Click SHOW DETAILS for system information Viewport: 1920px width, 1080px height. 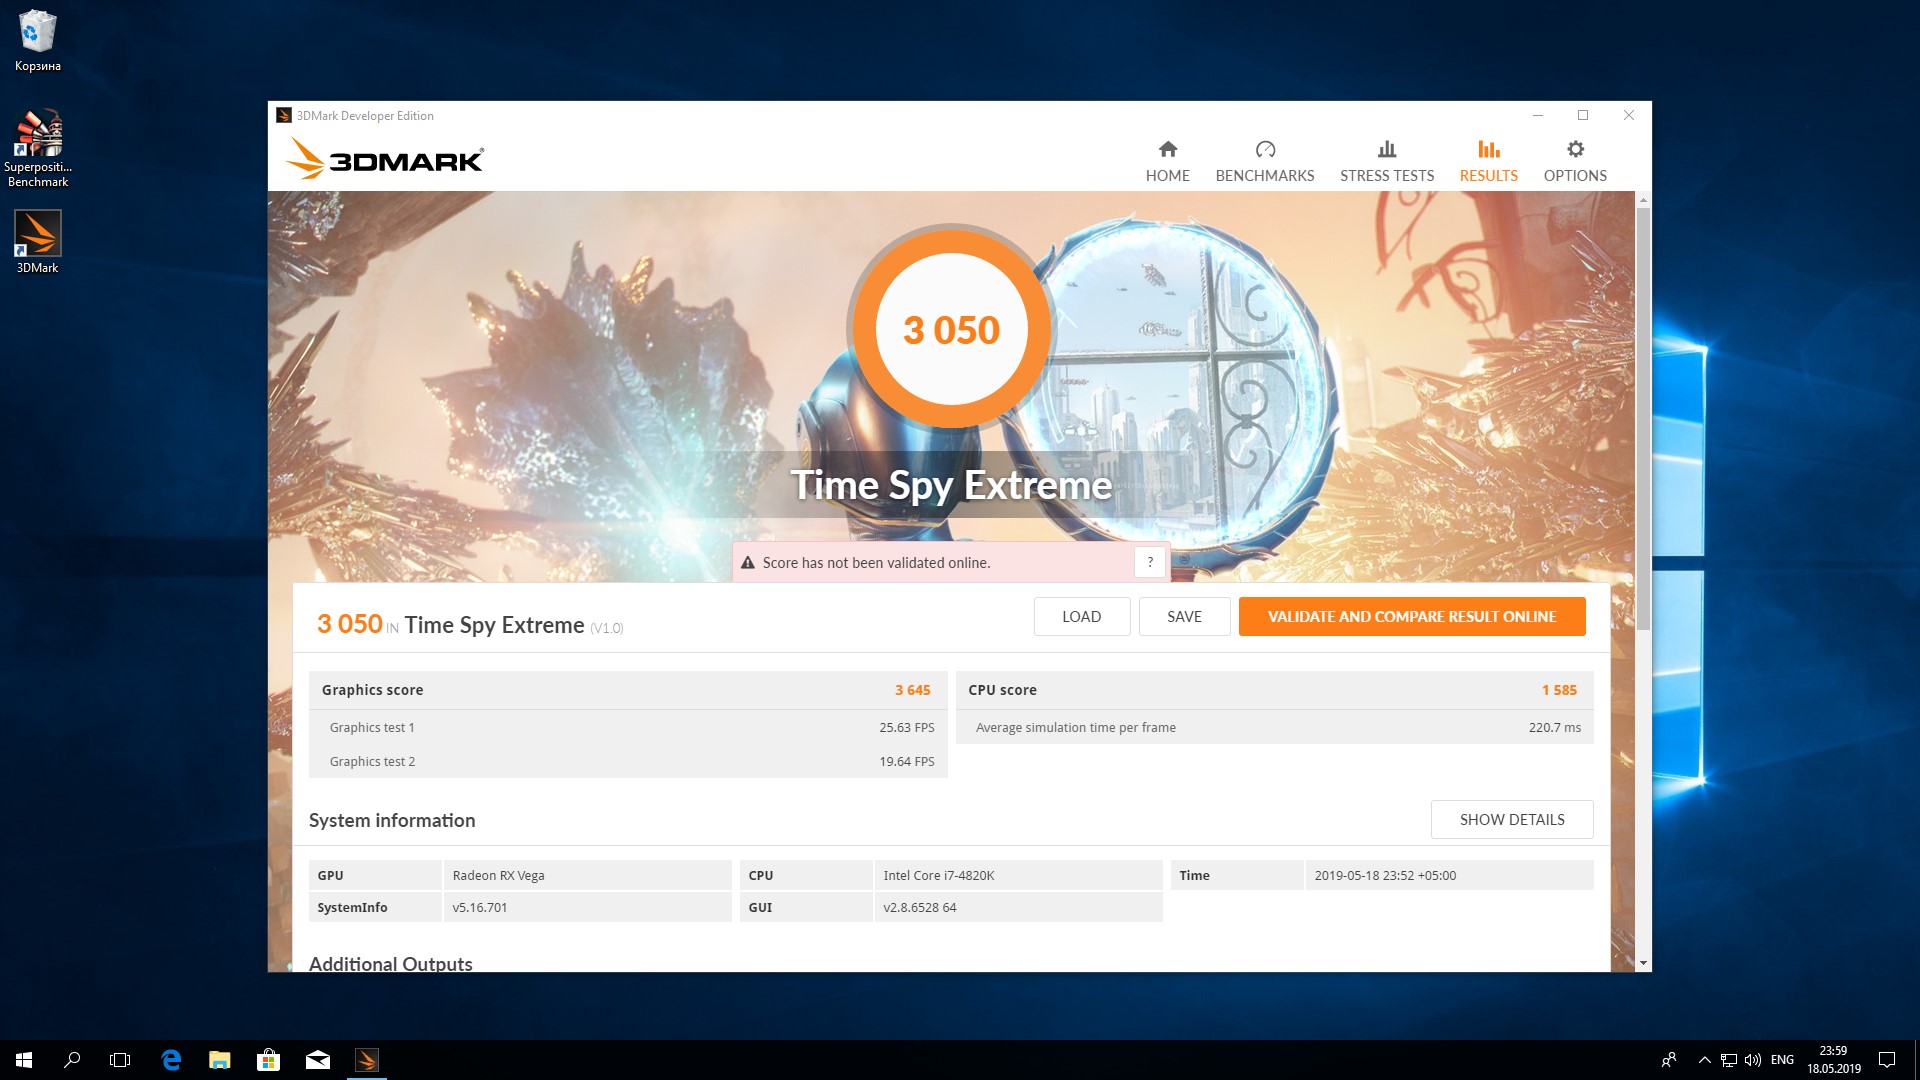pos(1511,820)
